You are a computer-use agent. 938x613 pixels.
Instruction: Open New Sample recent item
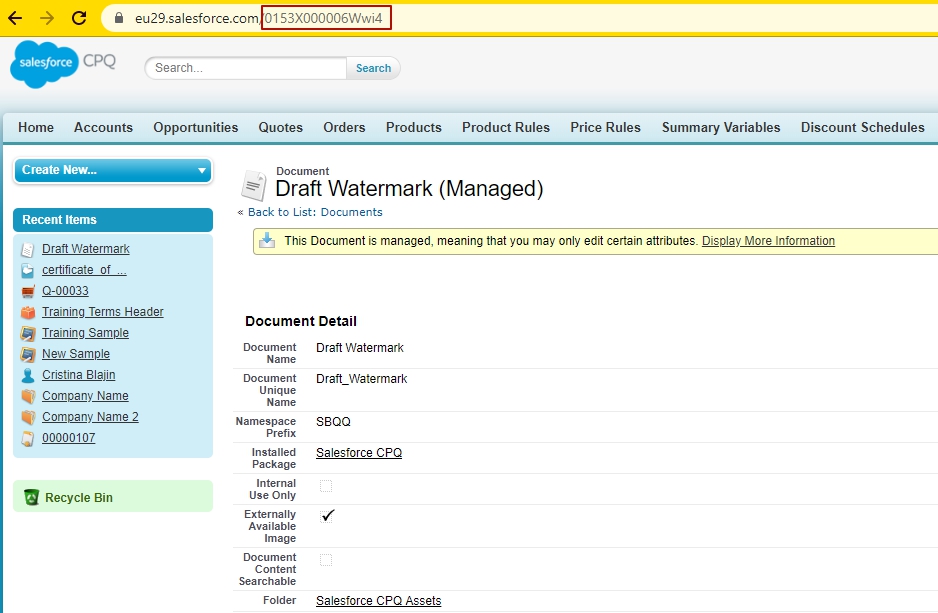pos(76,353)
